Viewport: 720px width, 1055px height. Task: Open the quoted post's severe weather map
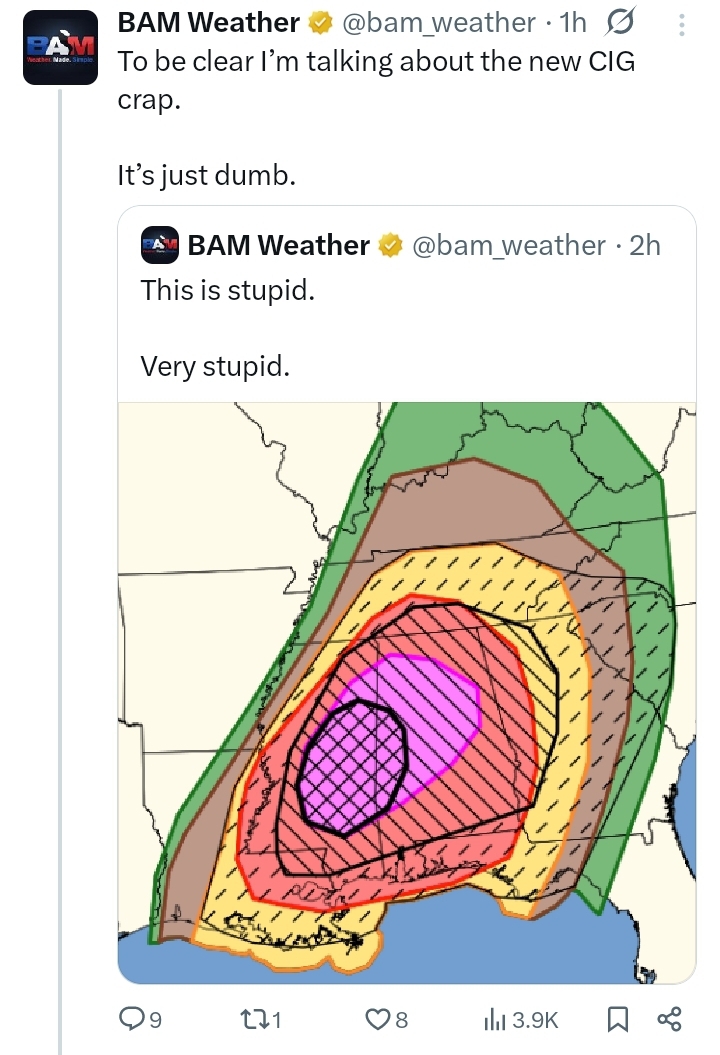click(406, 692)
